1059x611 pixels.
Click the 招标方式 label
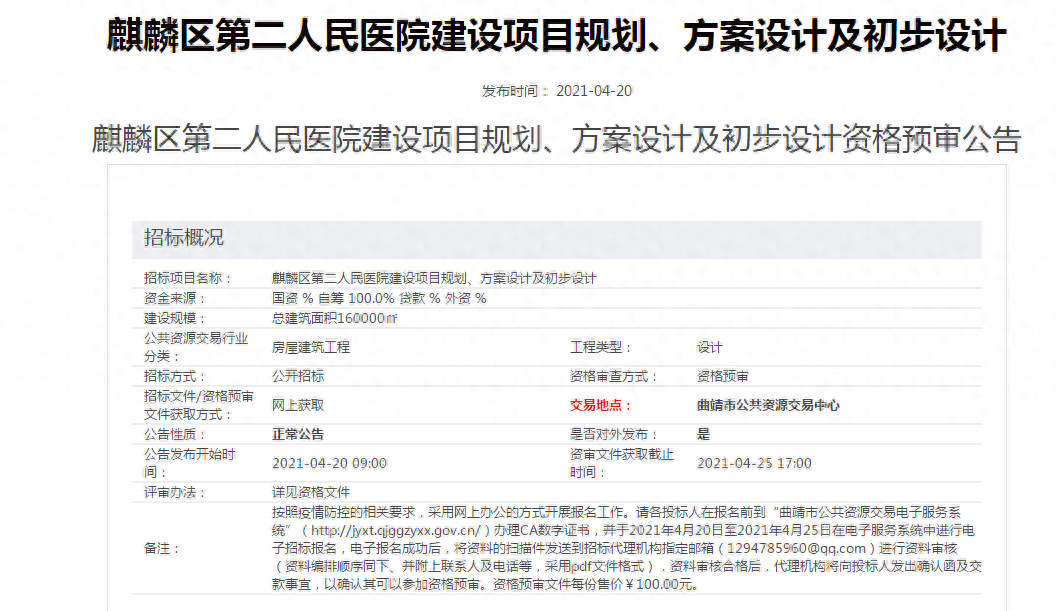click(x=175, y=376)
